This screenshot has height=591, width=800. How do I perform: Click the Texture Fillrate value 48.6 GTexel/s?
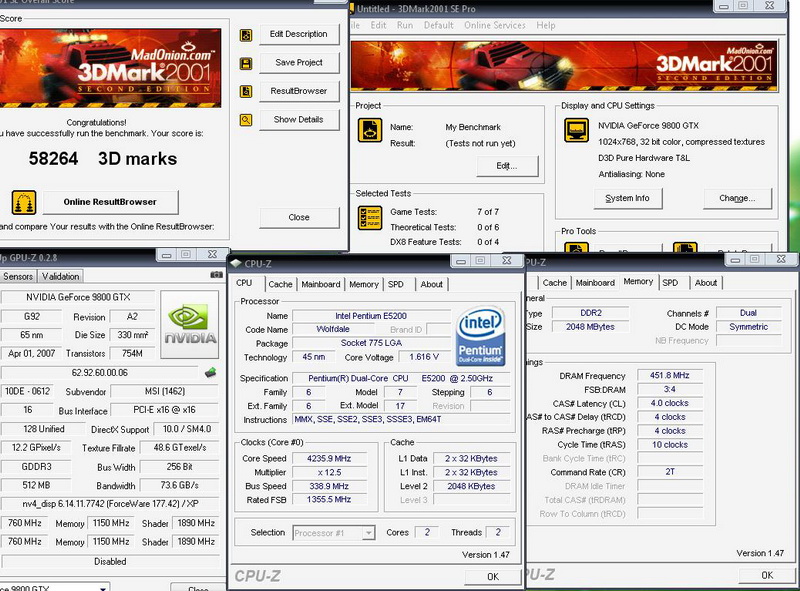pyautogui.click(x=180, y=448)
